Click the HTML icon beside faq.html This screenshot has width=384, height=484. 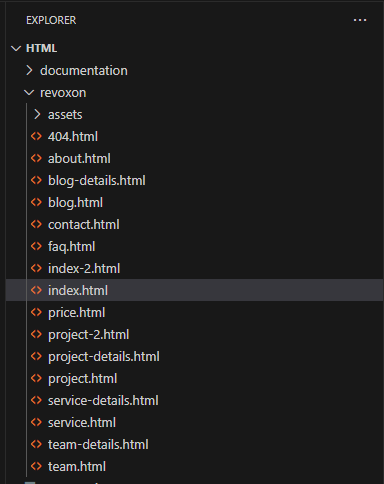pos(36,246)
